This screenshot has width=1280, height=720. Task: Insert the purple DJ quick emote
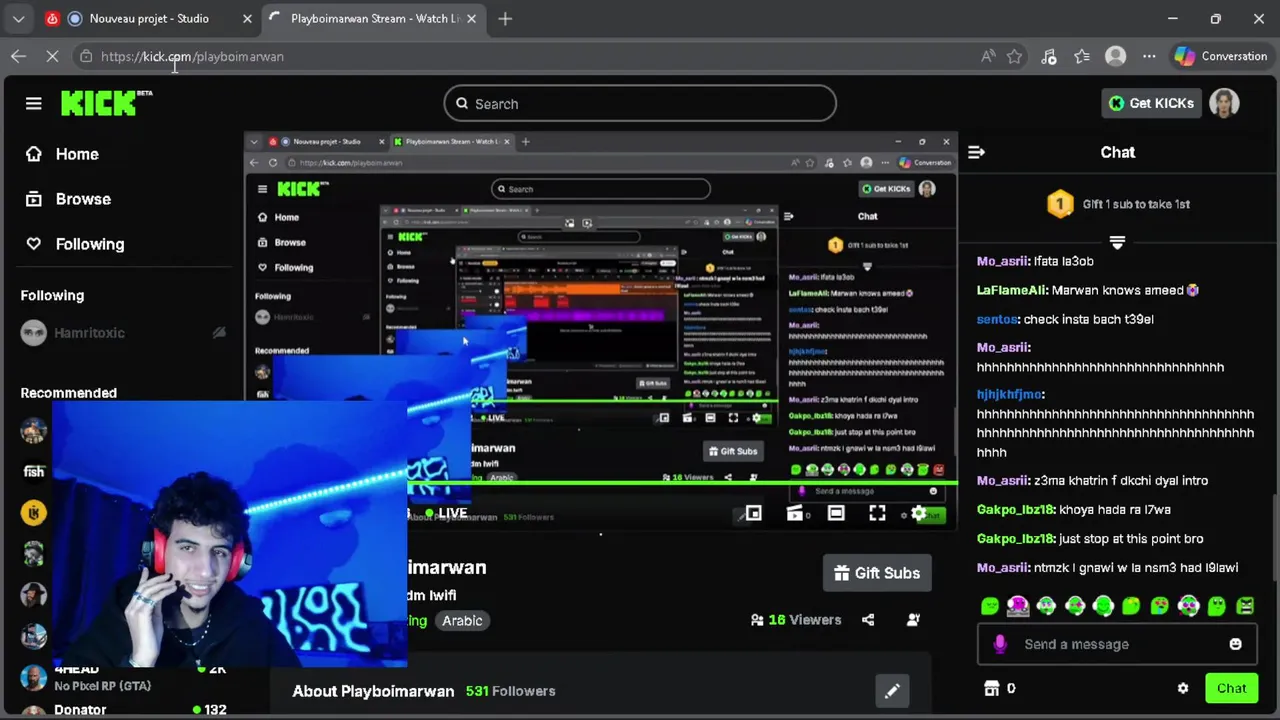[1018, 605]
